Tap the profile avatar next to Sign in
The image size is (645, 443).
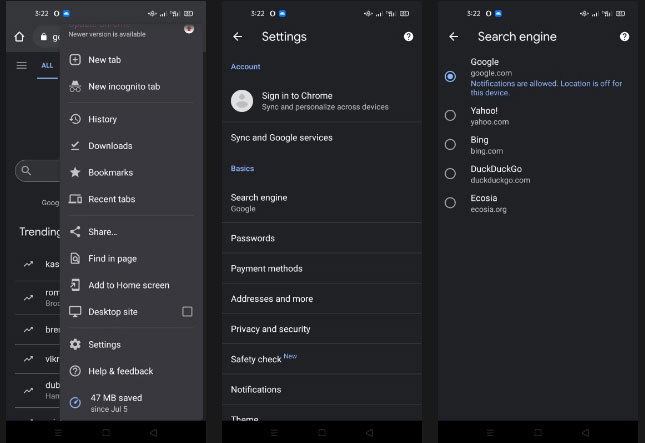(242, 101)
